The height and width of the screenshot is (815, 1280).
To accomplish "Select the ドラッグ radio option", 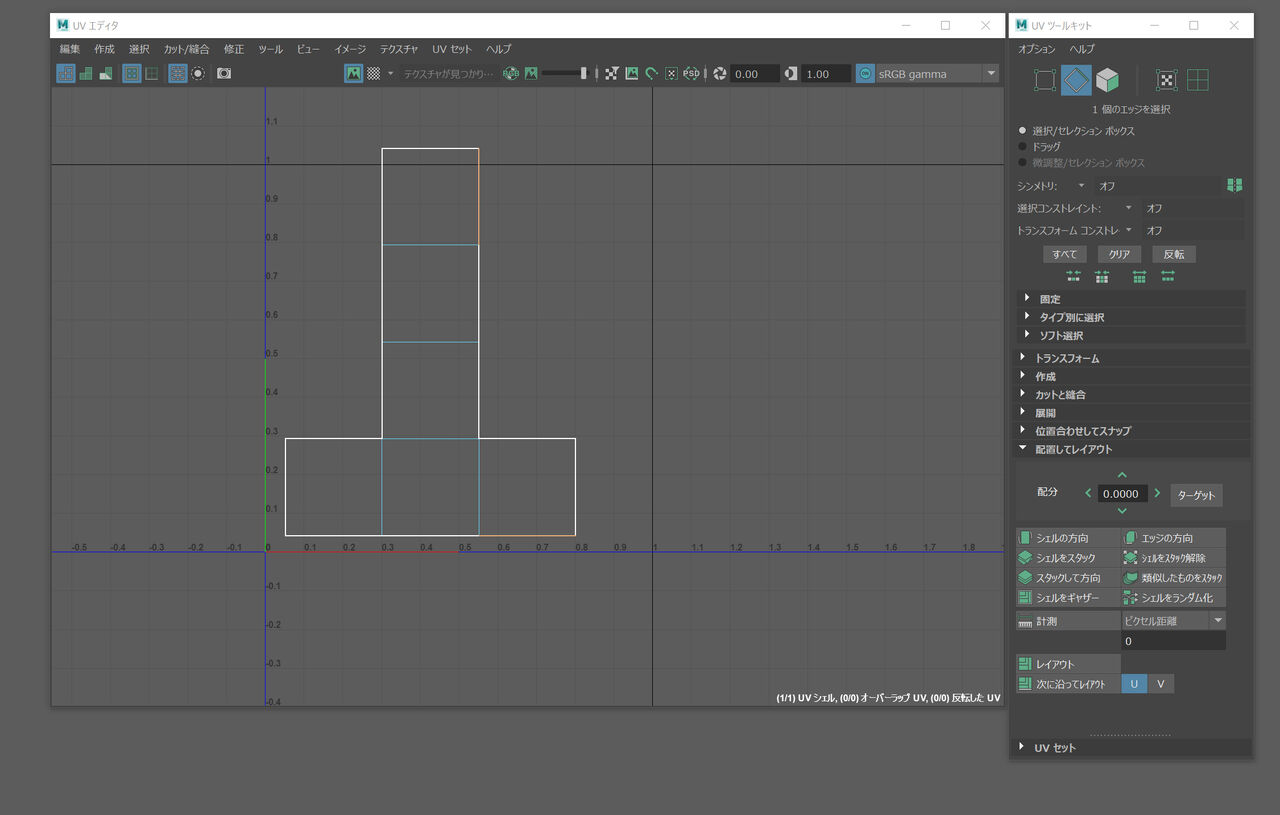I will click(x=1022, y=146).
